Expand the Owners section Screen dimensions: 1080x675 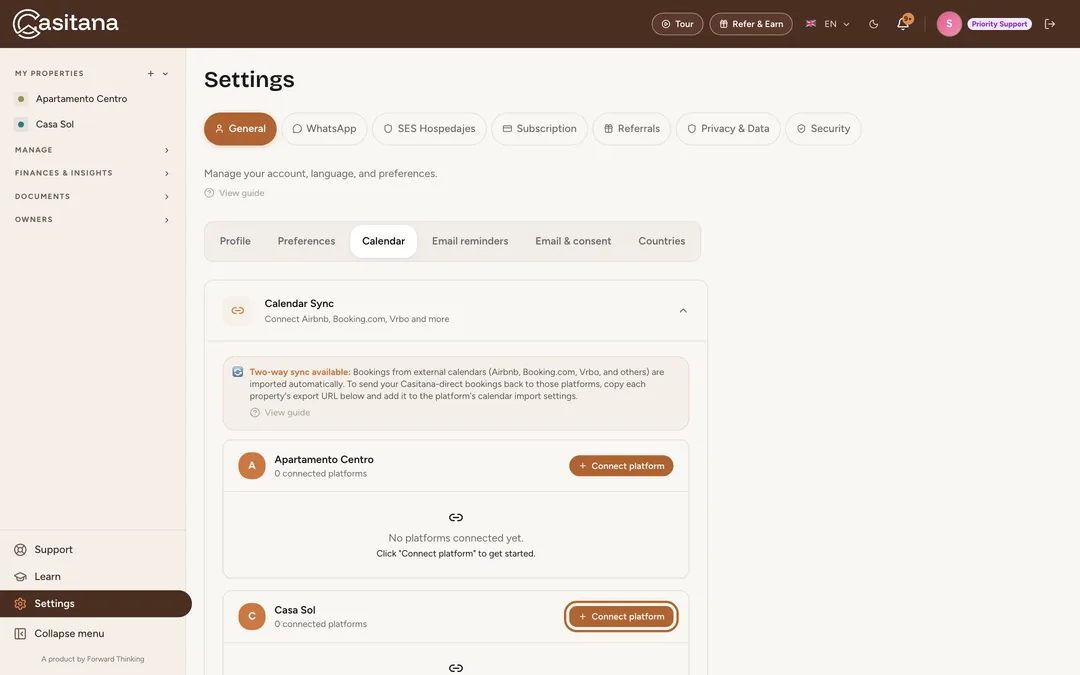tap(92, 220)
